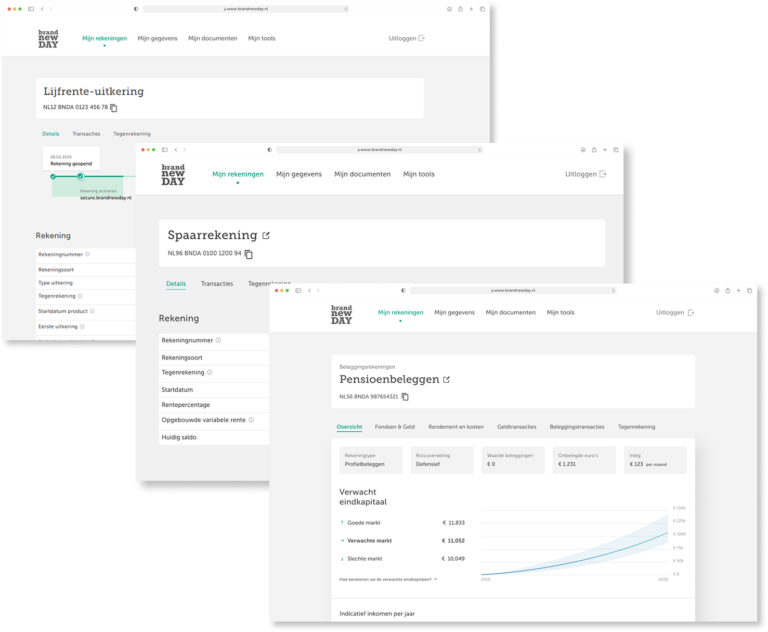768x632 pixels.
Task: Click info icon next to Opgebouwde variabele rente
Action: point(251,420)
